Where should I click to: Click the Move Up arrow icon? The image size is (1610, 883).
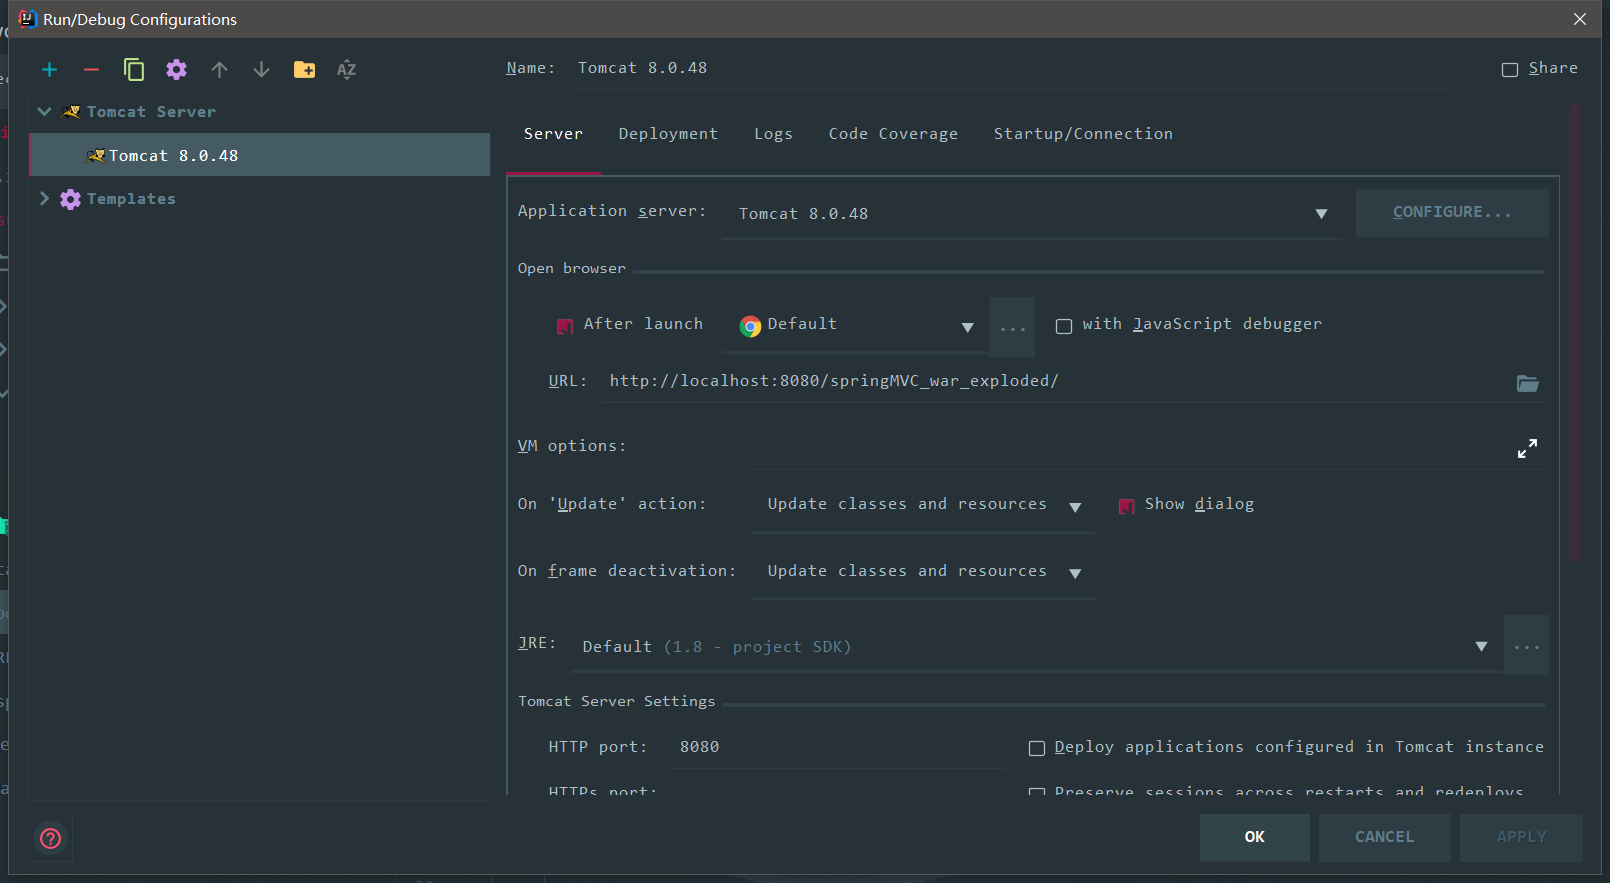click(x=219, y=69)
